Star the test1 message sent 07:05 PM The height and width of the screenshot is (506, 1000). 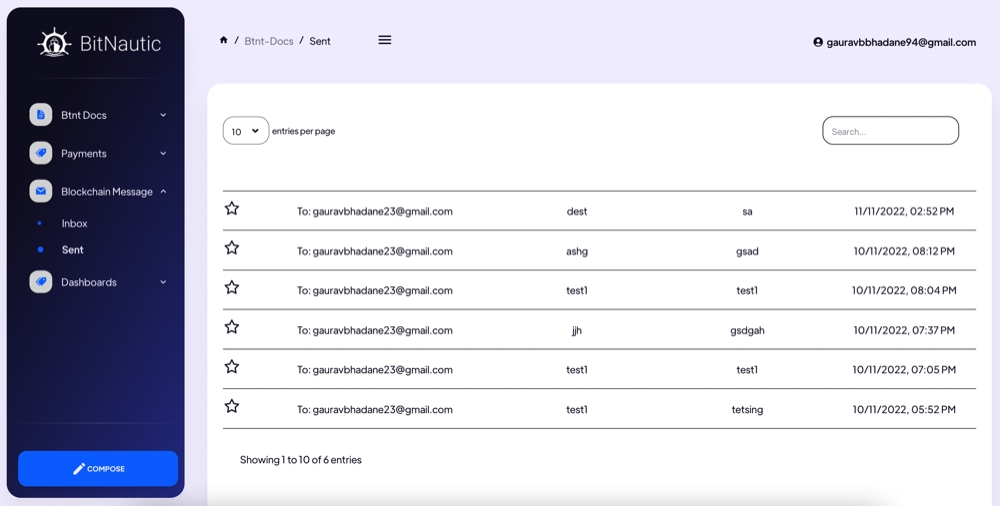pos(232,367)
